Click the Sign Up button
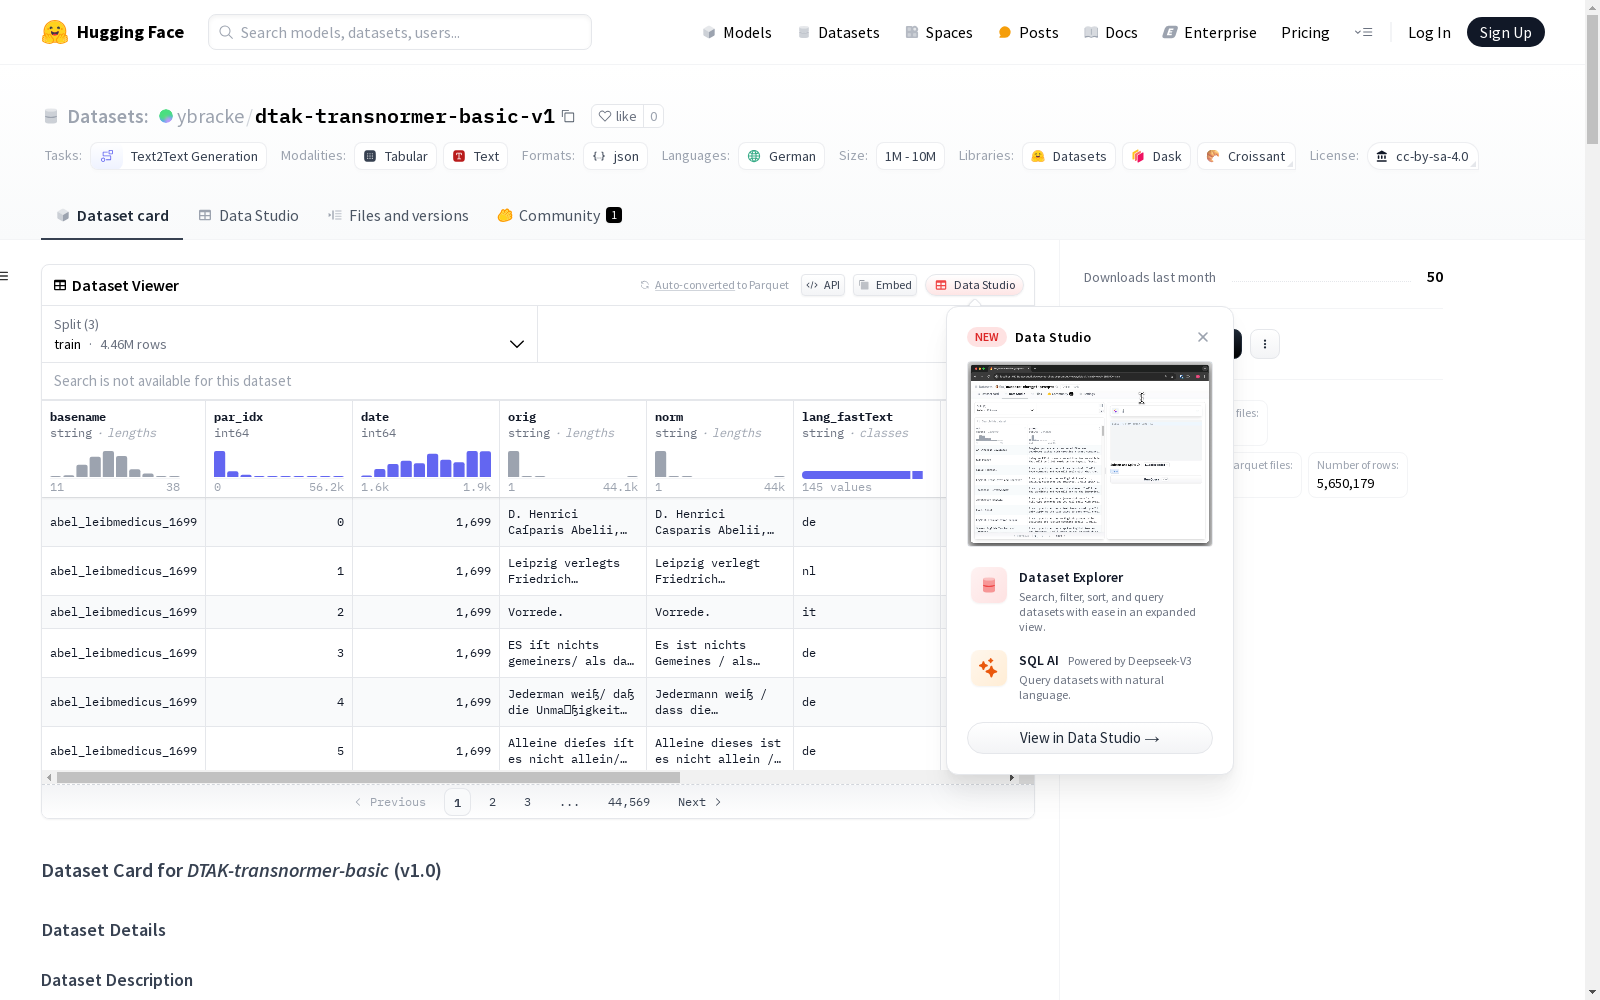Screen dimensions: 1600x1000 click(1505, 32)
